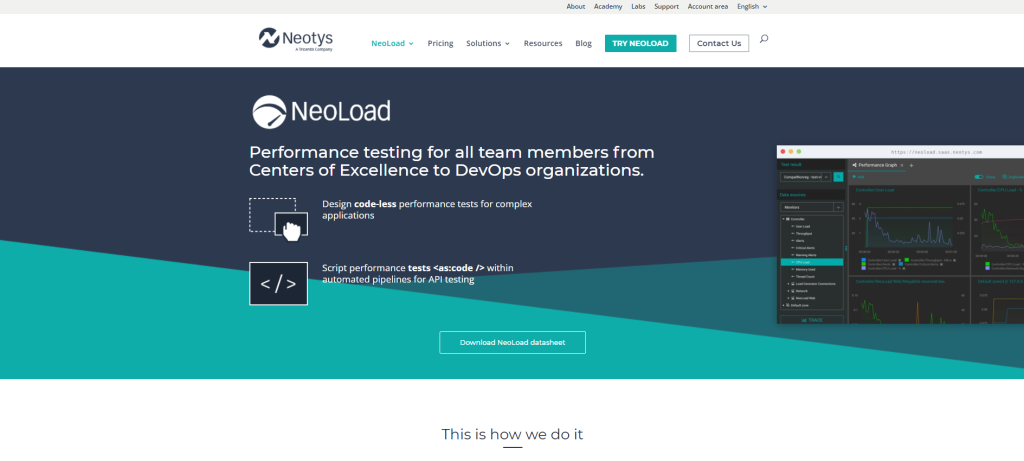Select CPU Load row in the monitors tree
1024x461 pixels.
click(x=812, y=262)
